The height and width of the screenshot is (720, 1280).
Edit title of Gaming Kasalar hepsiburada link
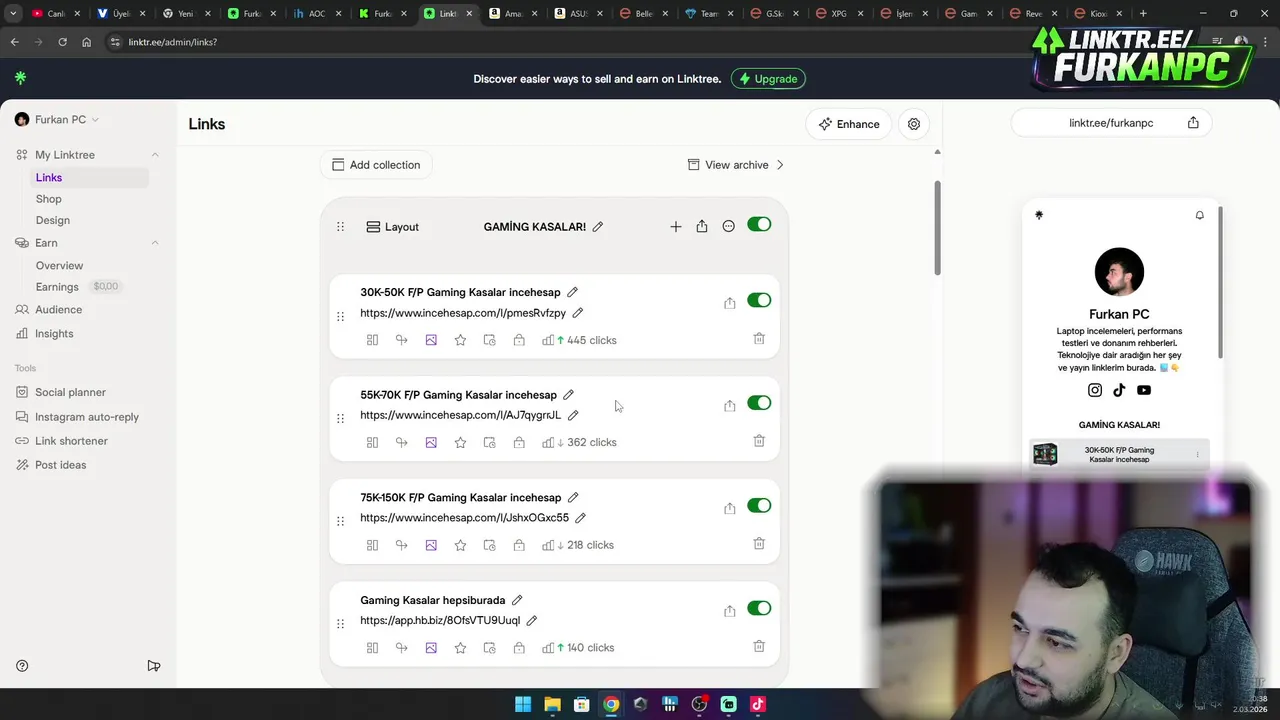coord(517,600)
